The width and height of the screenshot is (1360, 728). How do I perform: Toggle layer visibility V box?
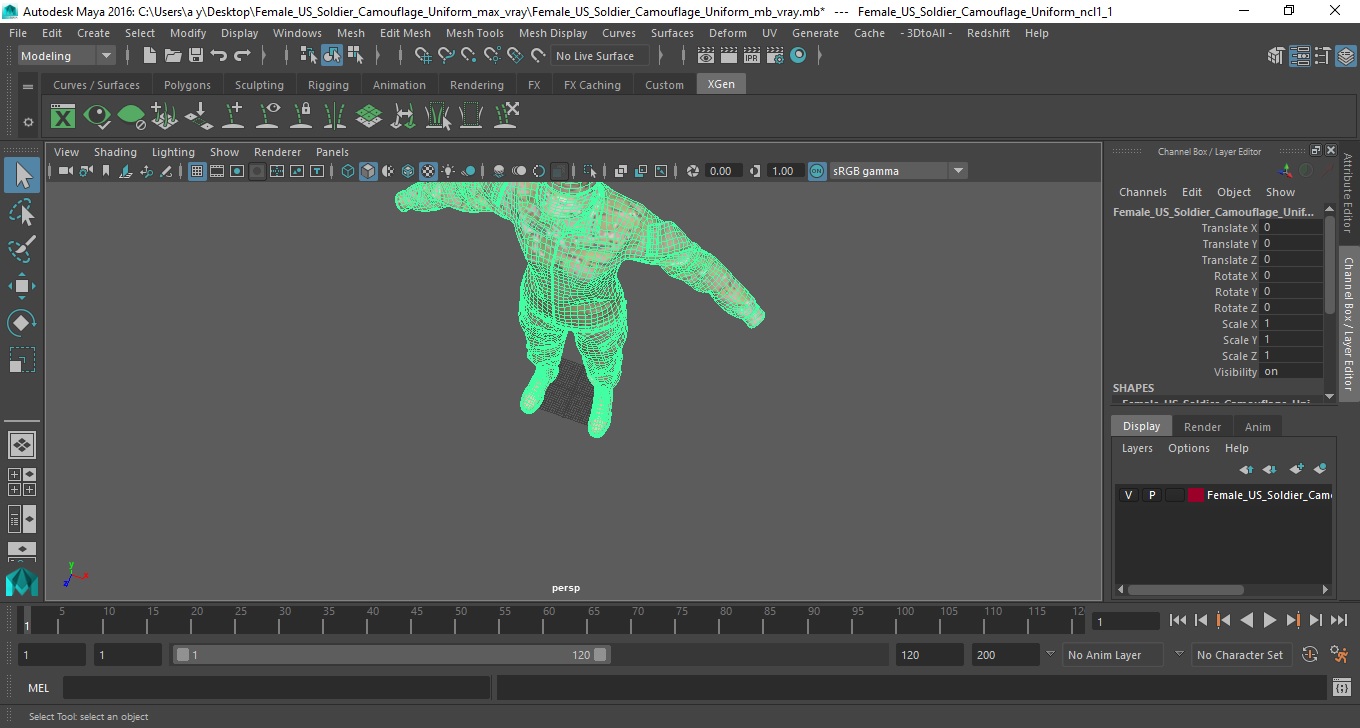click(1129, 495)
